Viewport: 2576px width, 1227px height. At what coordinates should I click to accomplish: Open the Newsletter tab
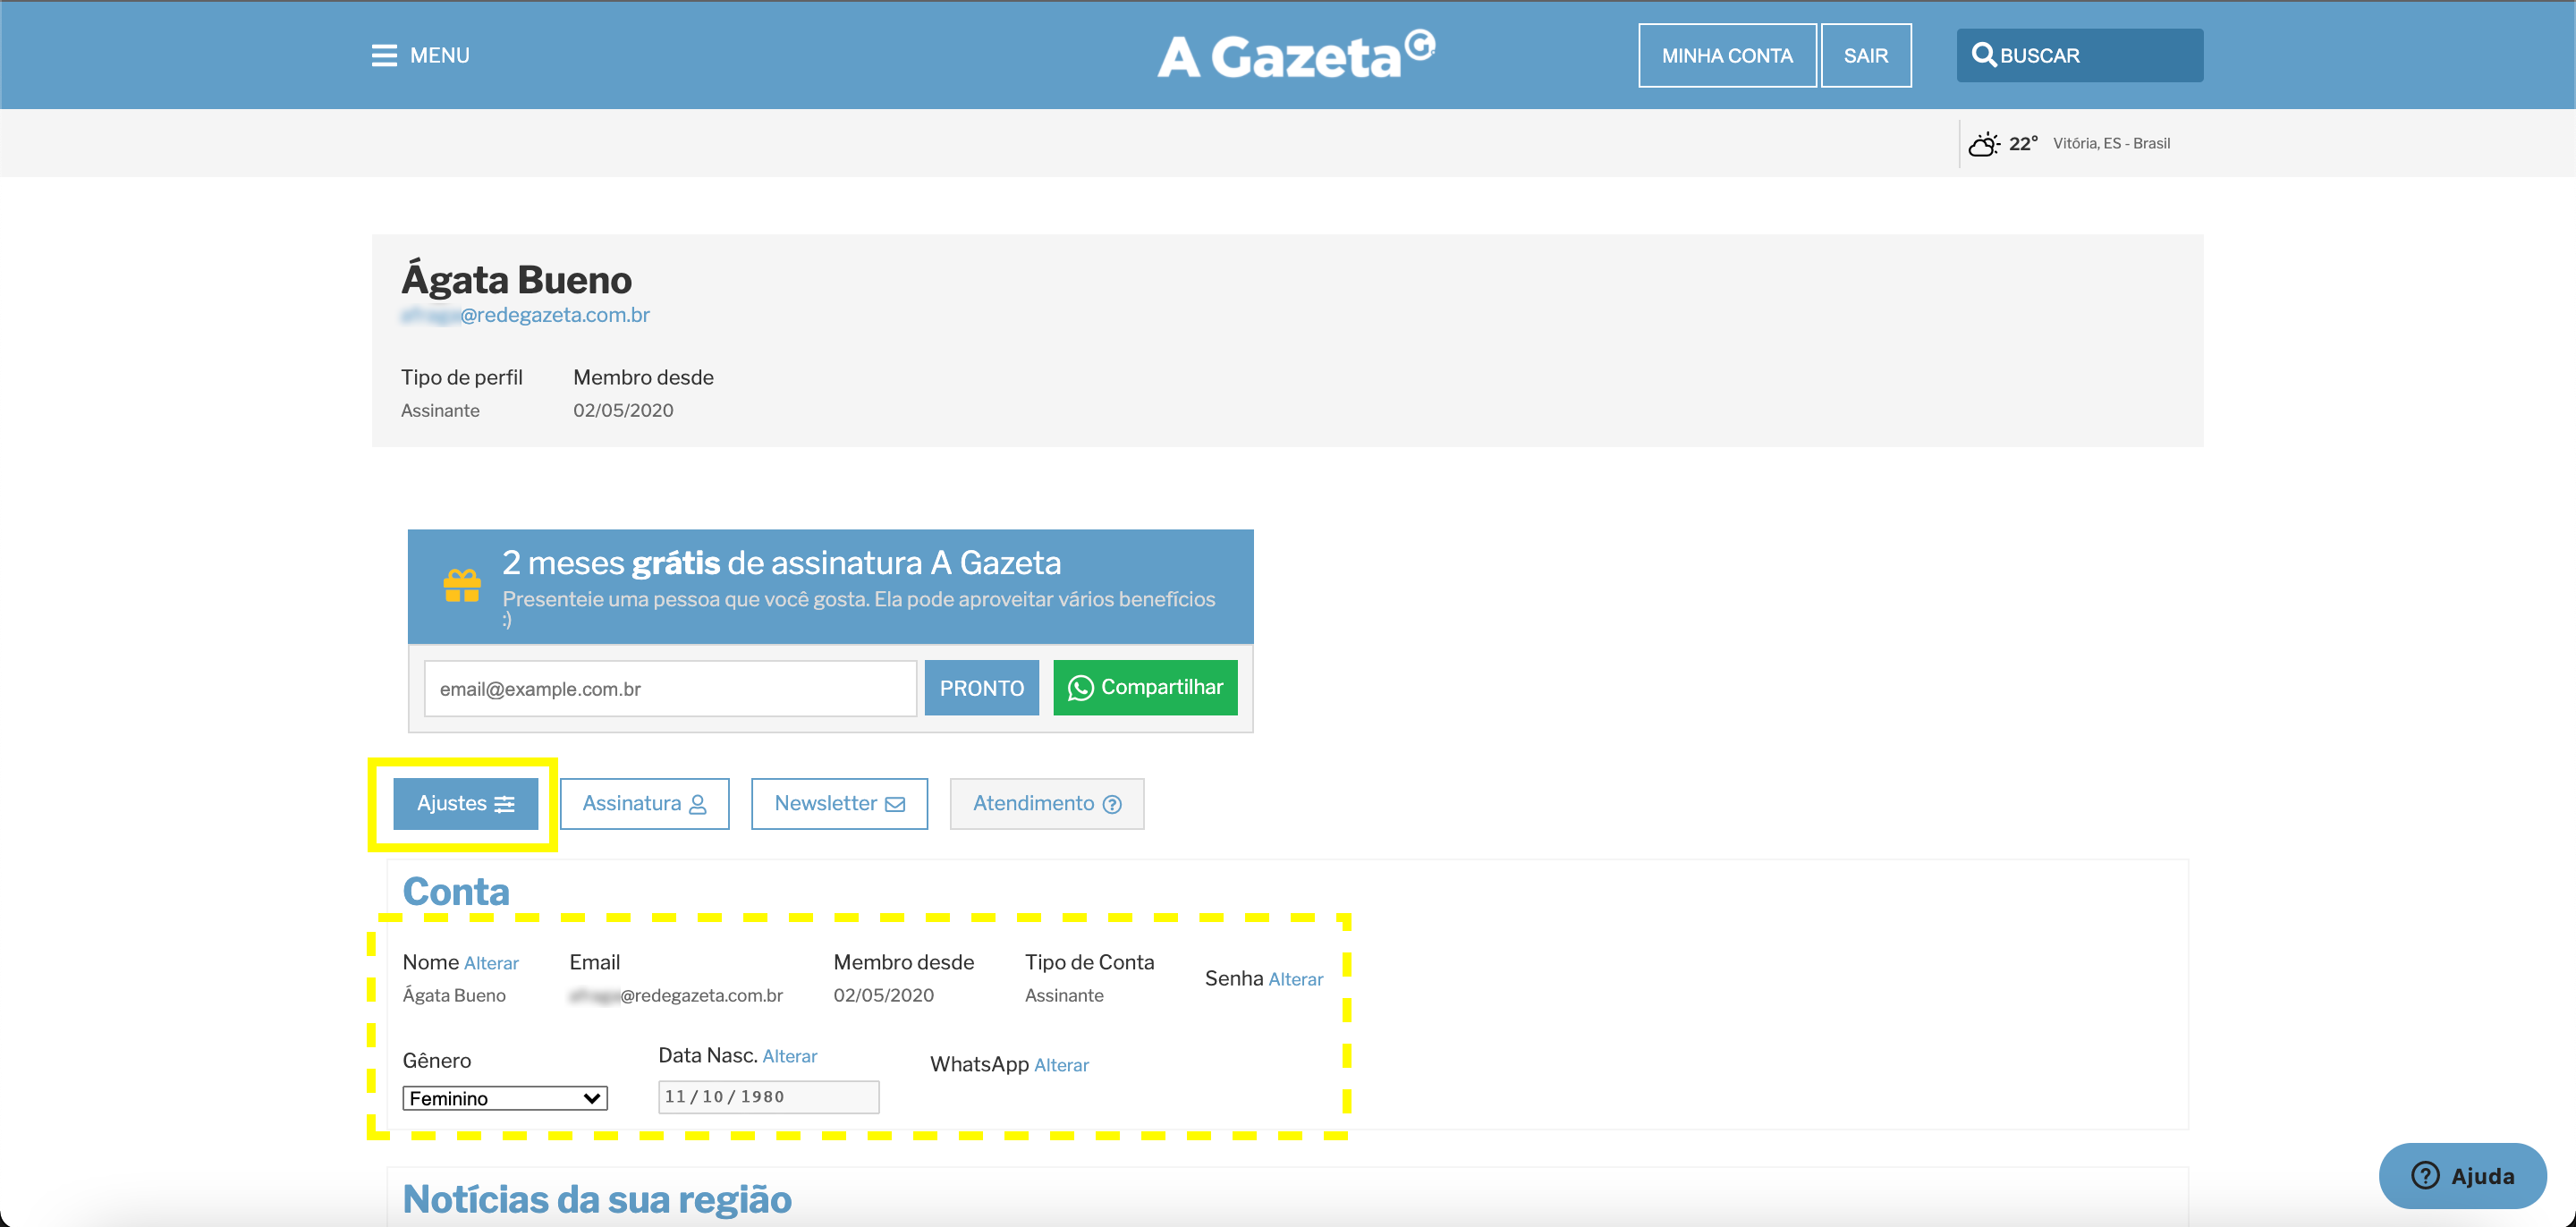pyautogui.click(x=840, y=804)
